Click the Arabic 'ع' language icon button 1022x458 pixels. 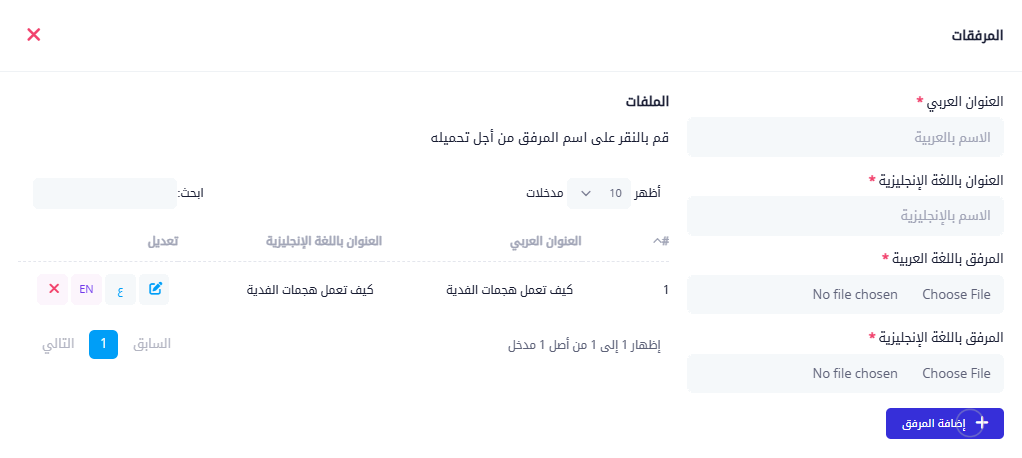click(120, 290)
